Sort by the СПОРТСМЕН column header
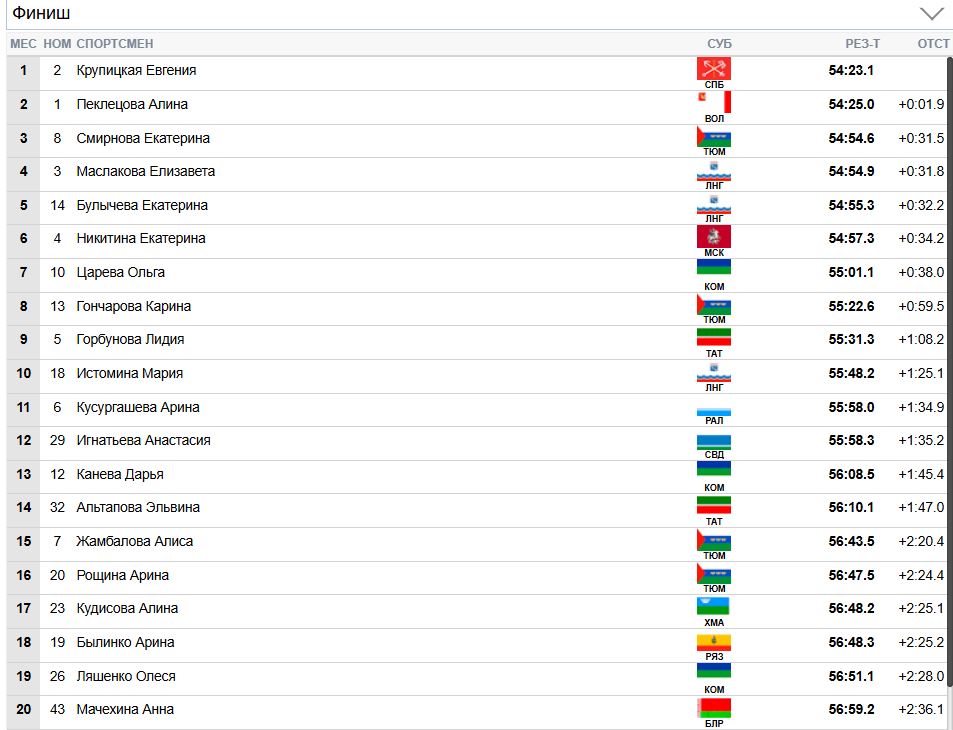The image size is (953, 730). point(115,44)
